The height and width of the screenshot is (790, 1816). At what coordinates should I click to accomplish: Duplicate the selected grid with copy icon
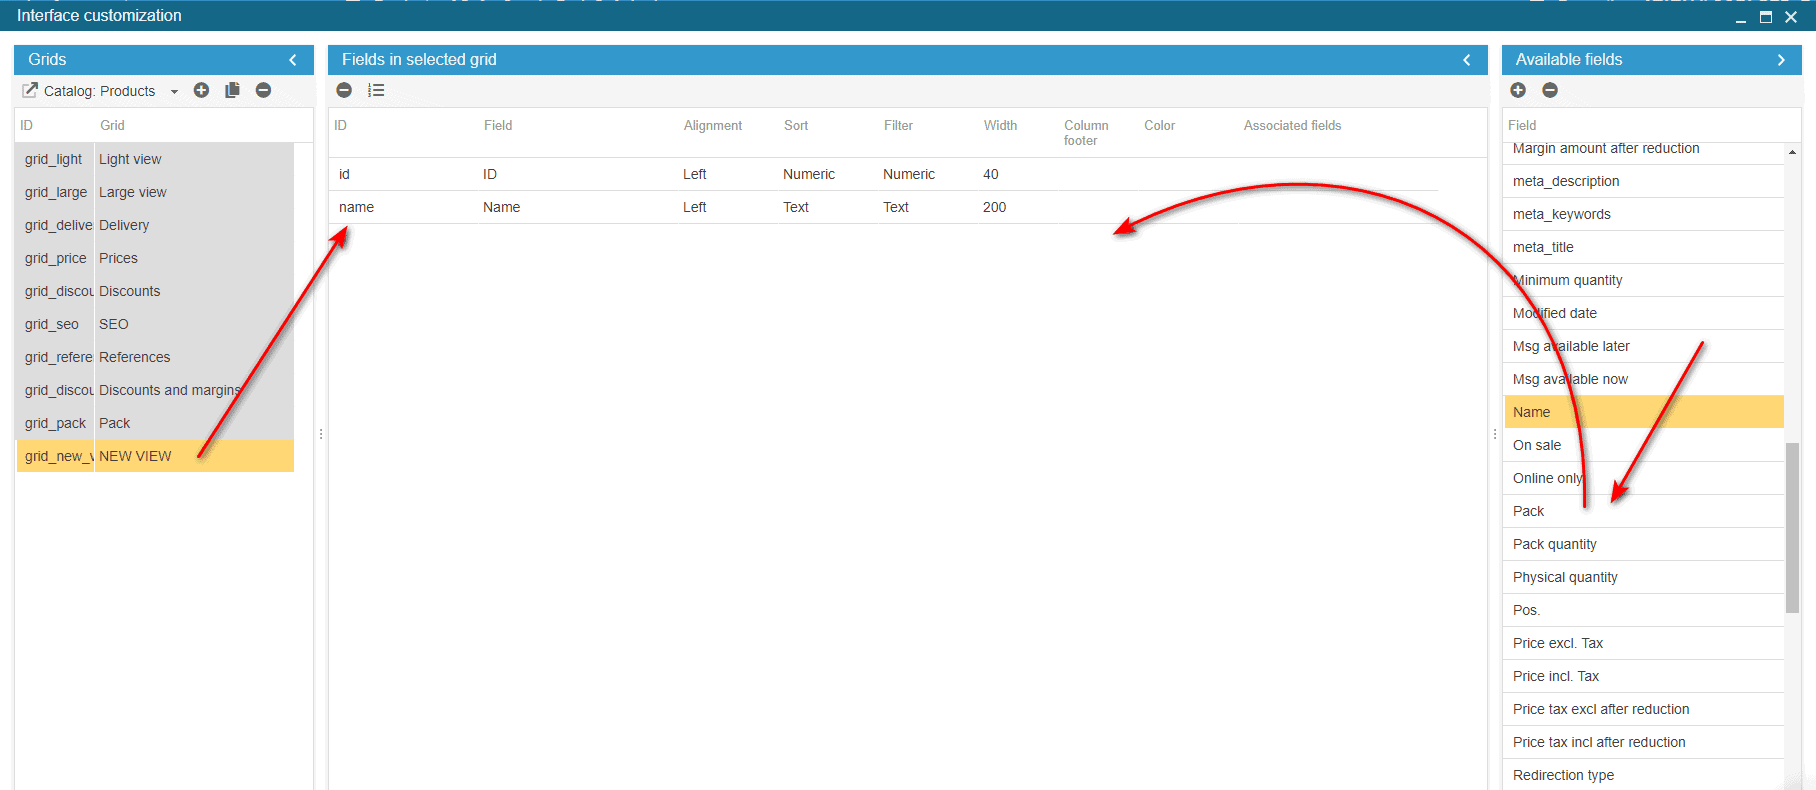[232, 90]
